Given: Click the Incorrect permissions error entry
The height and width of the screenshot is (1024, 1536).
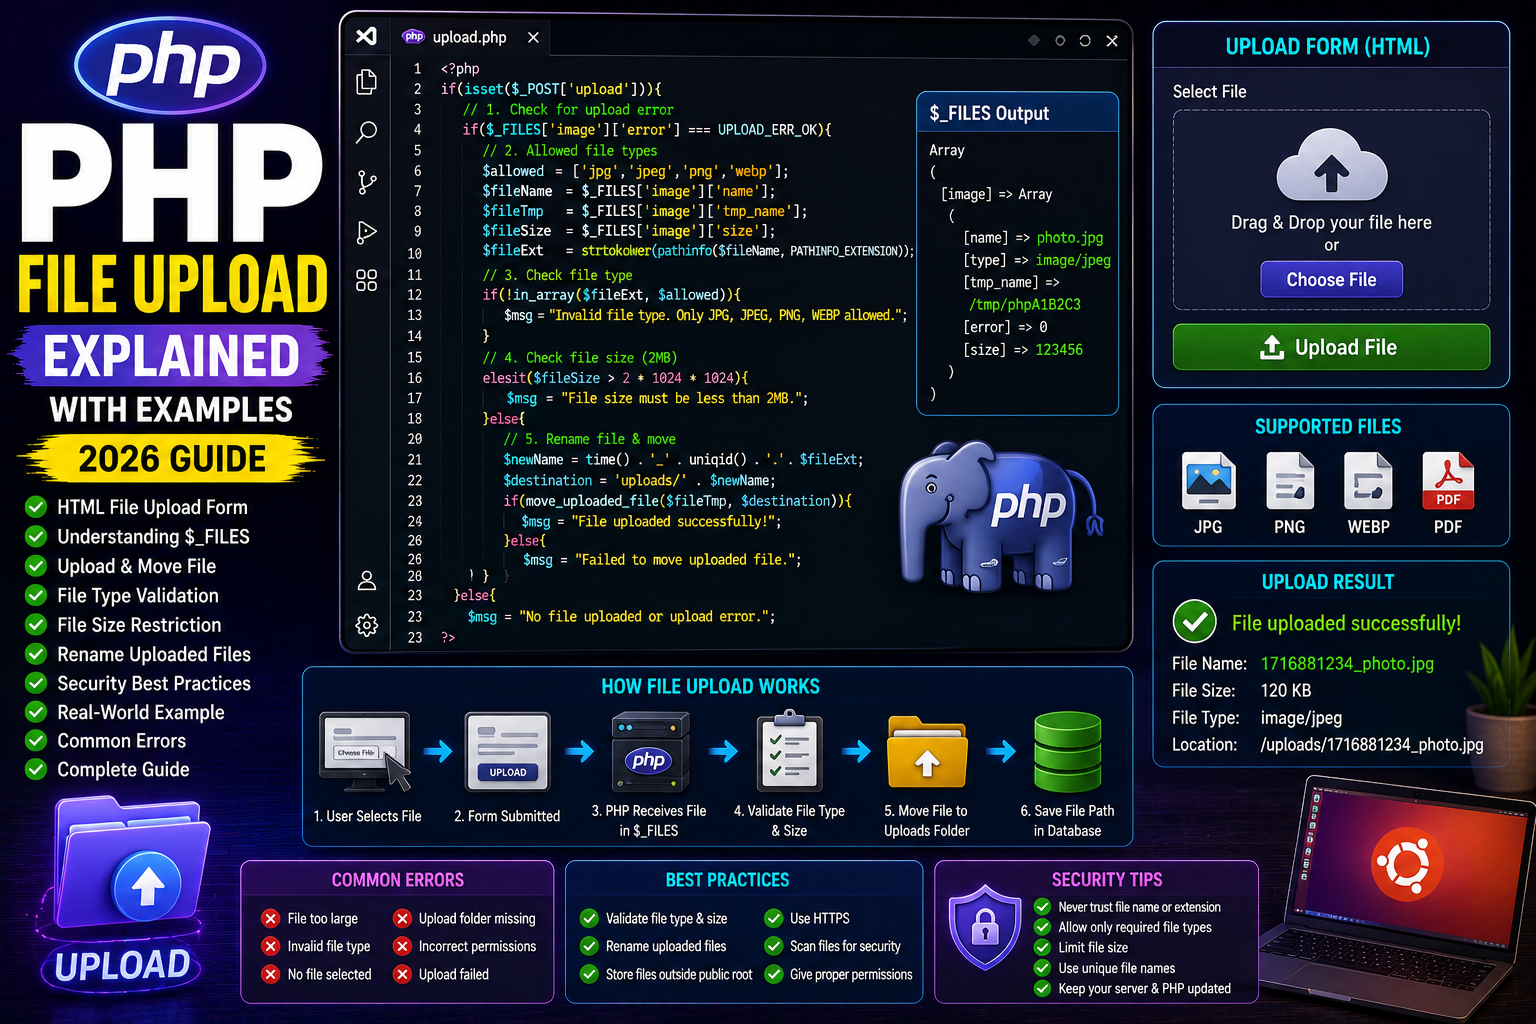Looking at the screenshot, I should [x=465, y=946].
